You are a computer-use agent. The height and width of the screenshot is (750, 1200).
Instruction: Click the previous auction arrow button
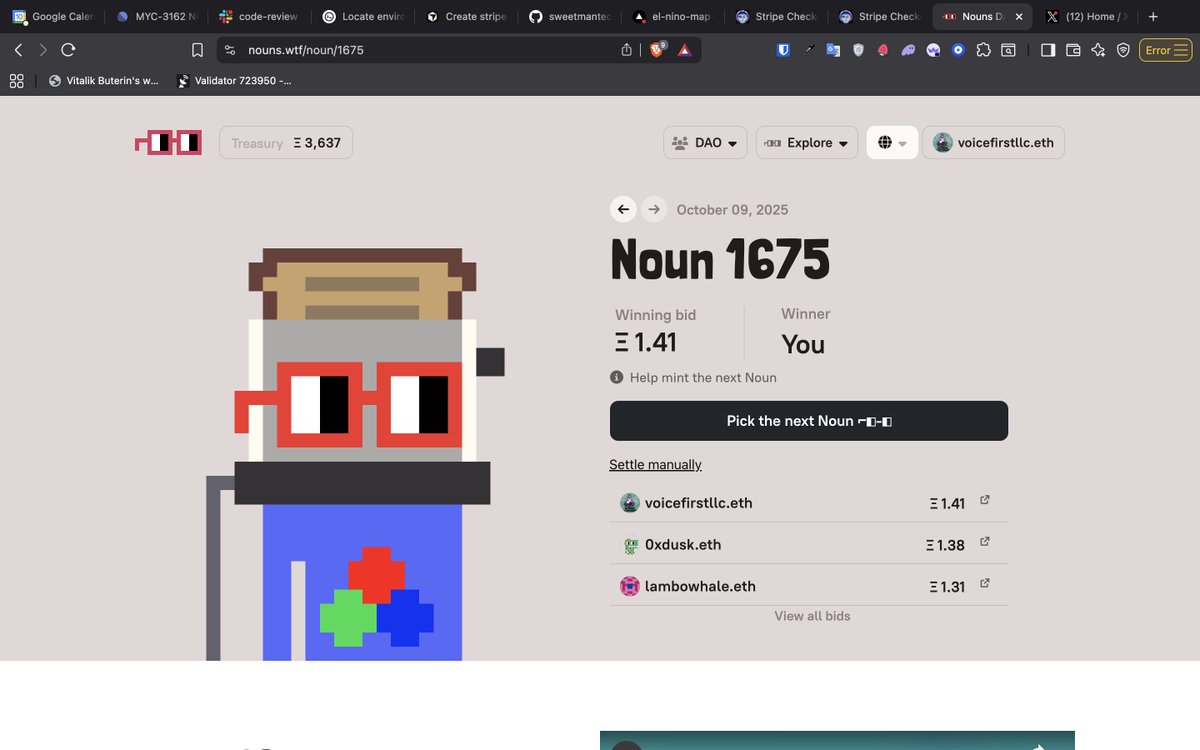pos(622,209)
